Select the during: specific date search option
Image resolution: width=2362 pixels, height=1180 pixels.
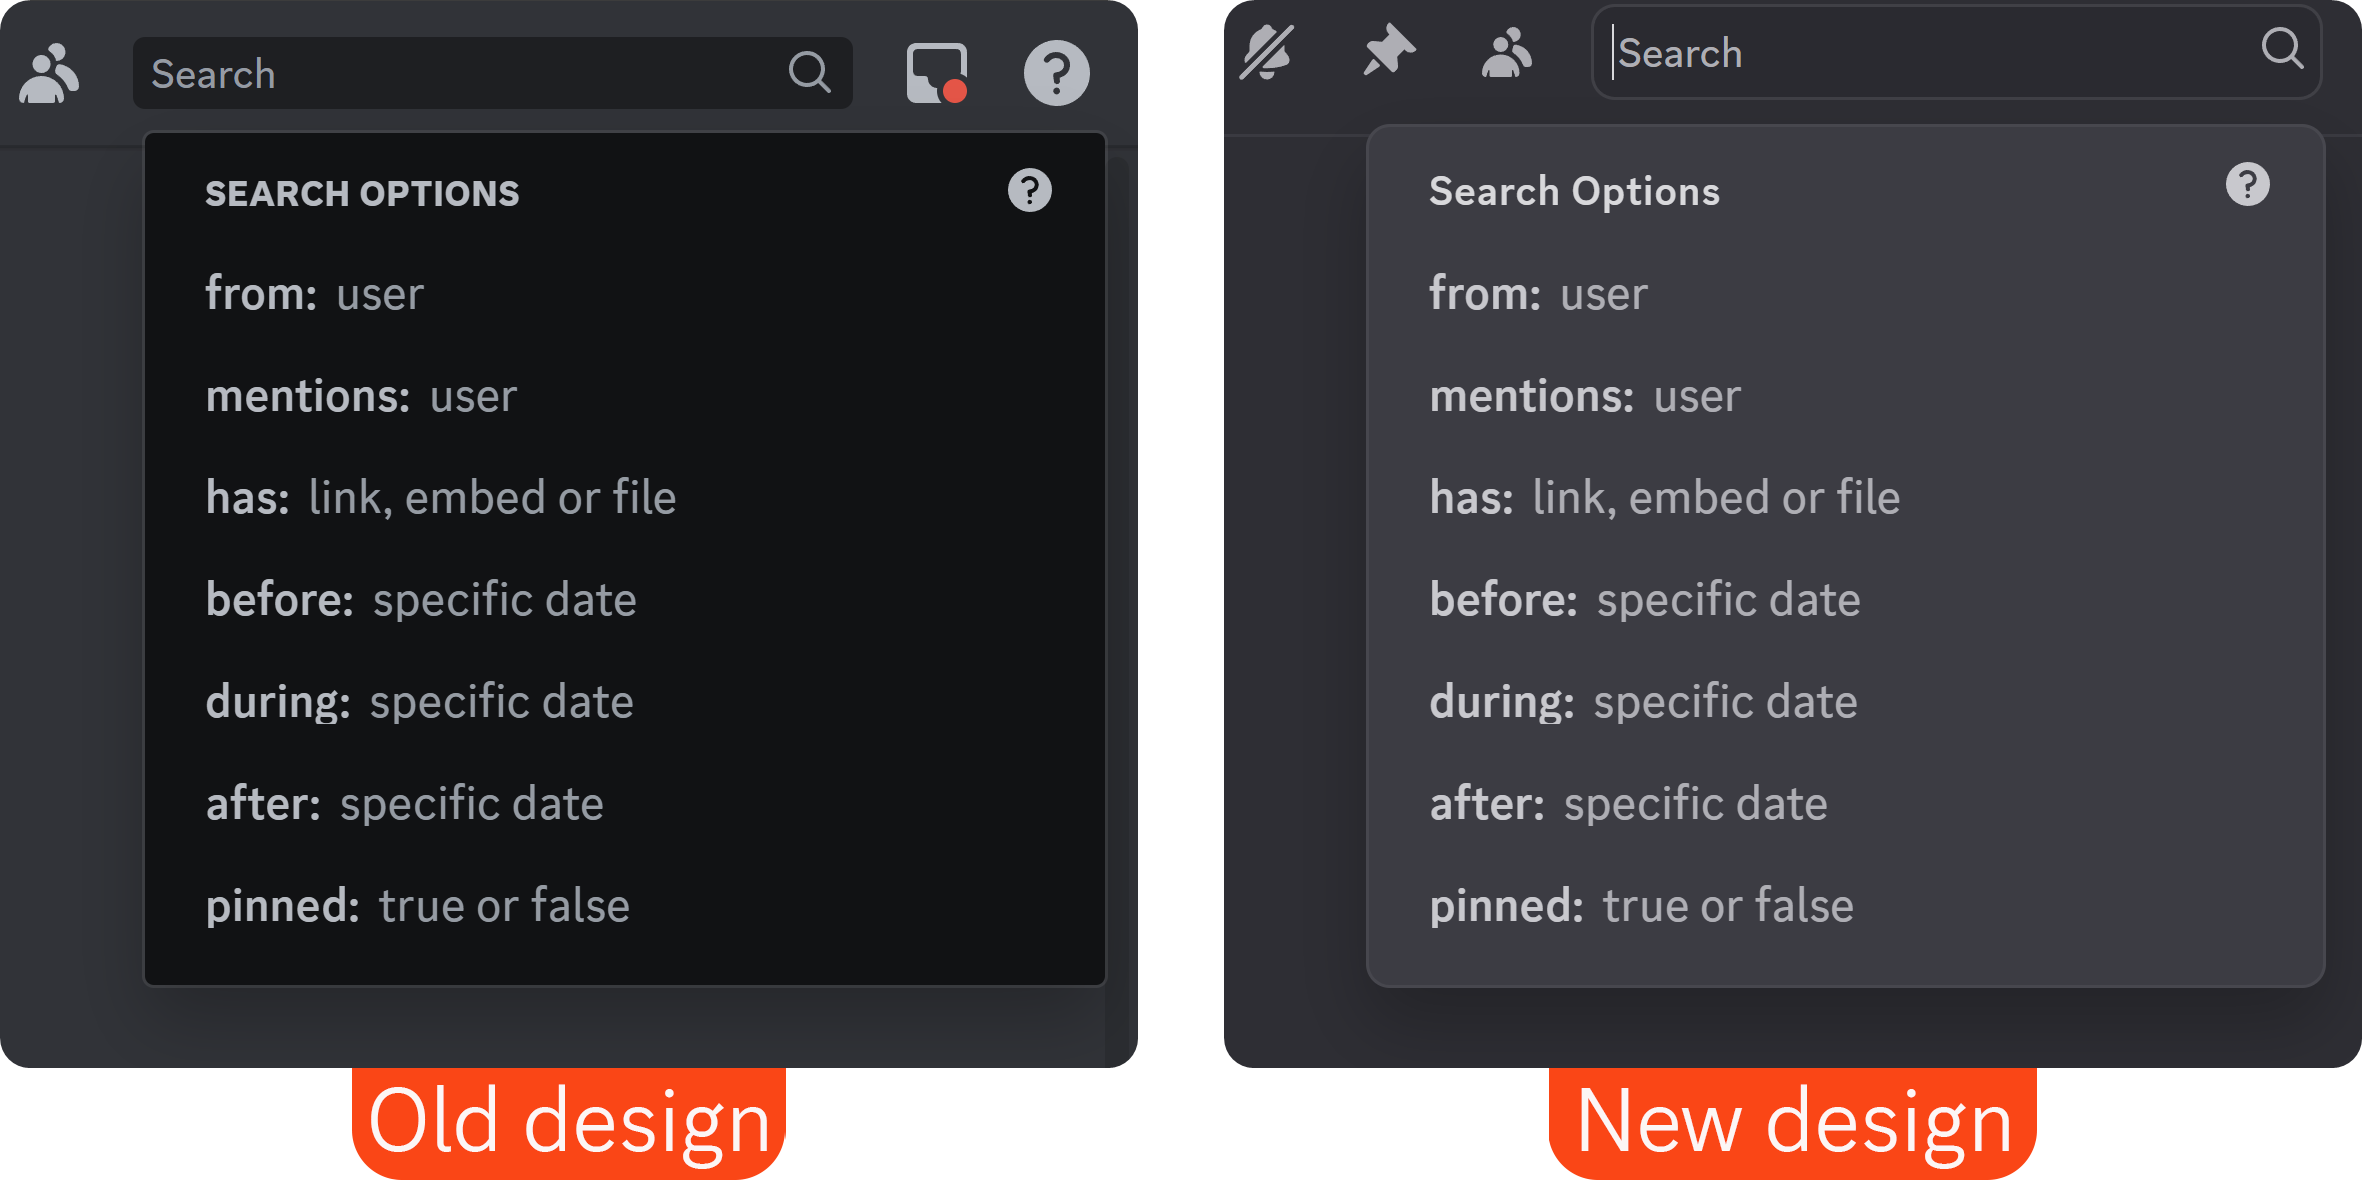pyautogui.click(x=420, y=700)
